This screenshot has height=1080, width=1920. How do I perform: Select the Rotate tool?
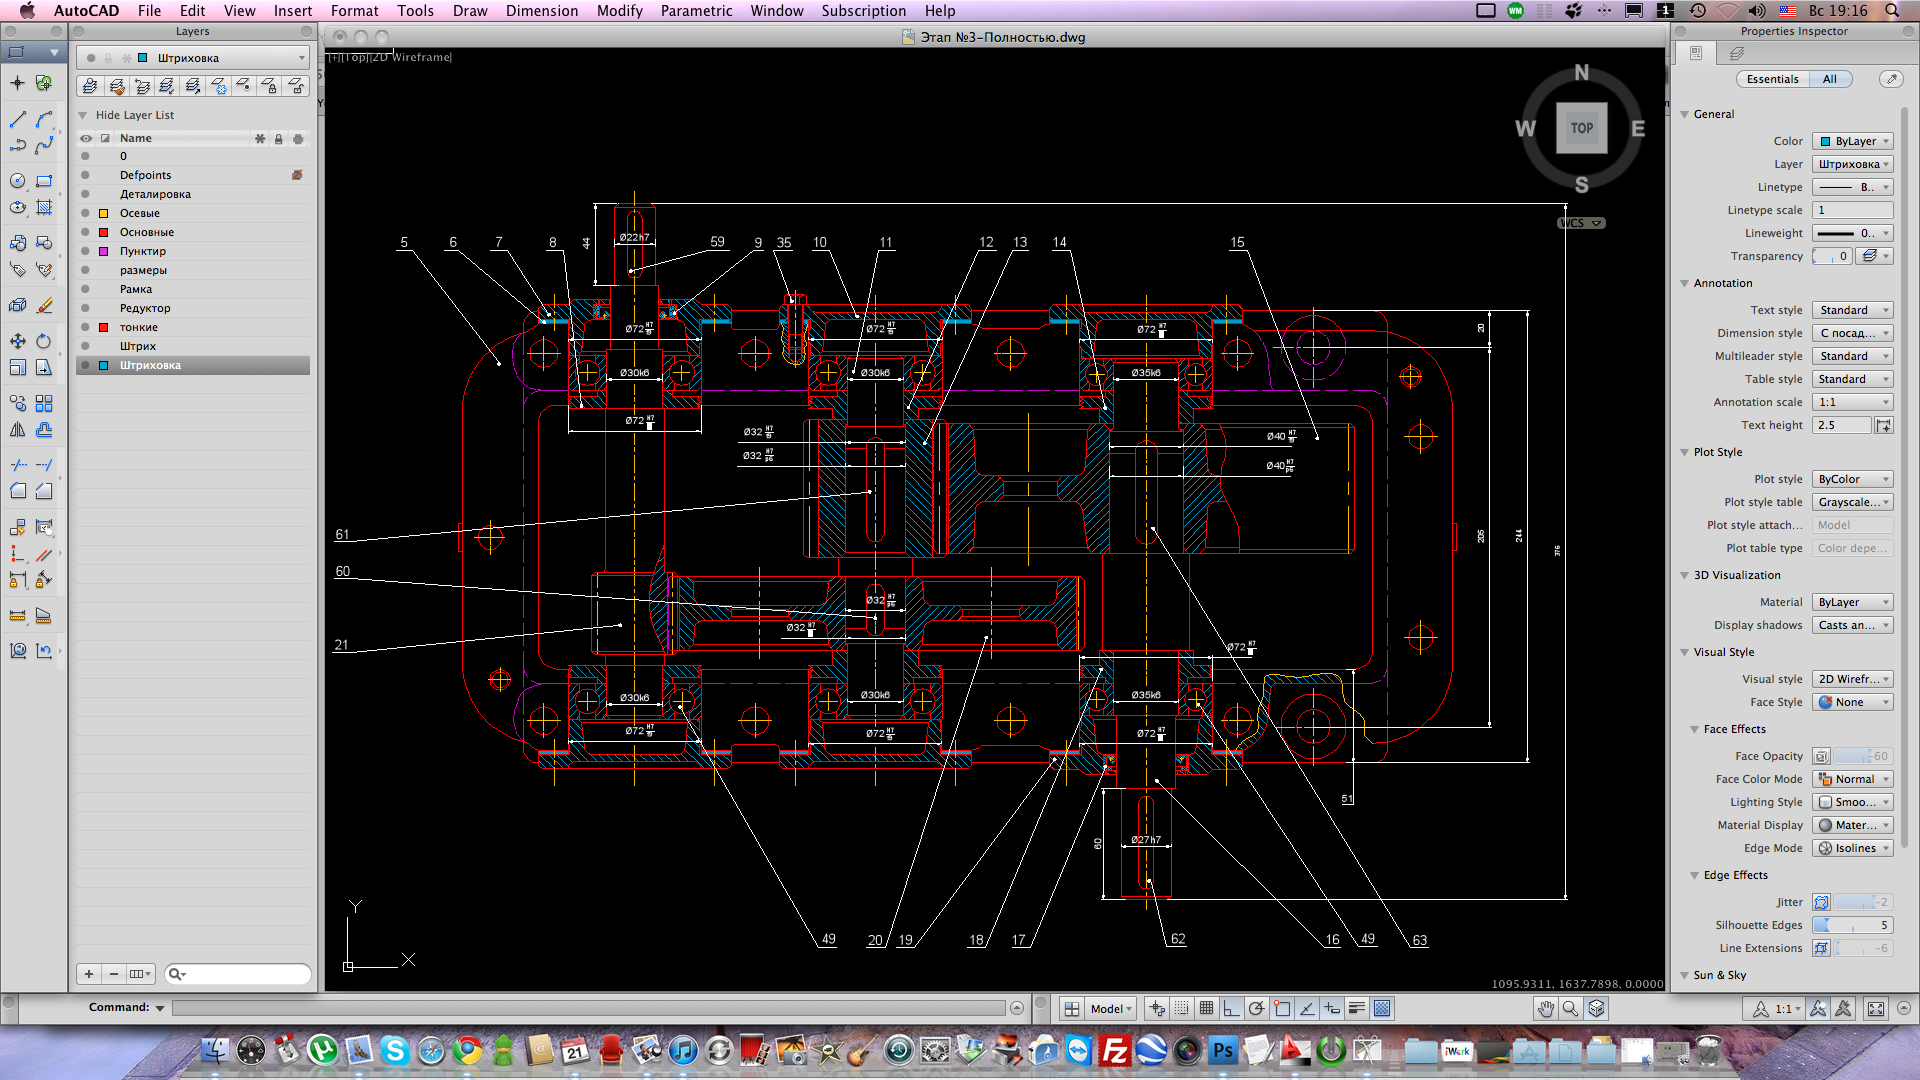point(43,341)
